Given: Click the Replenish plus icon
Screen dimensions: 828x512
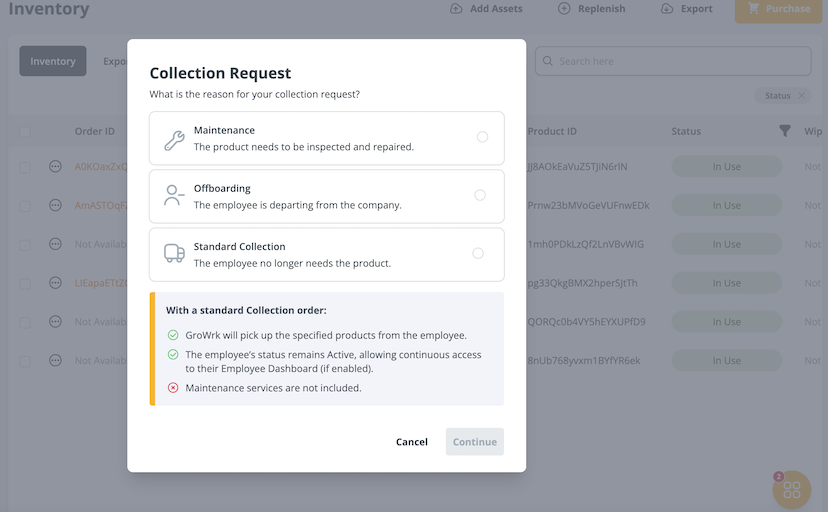Looking at the screenshot, I should tap(564, 9).
